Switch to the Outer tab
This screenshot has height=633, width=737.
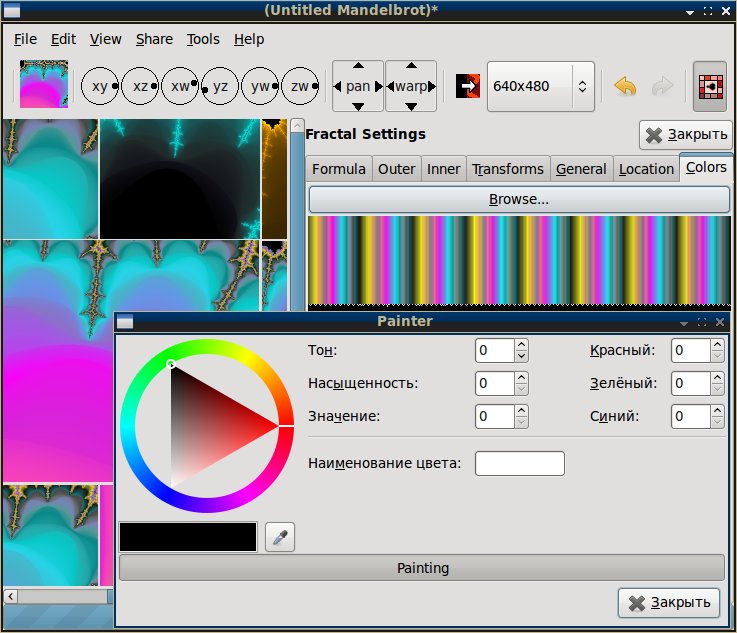[x=396, y=169]
